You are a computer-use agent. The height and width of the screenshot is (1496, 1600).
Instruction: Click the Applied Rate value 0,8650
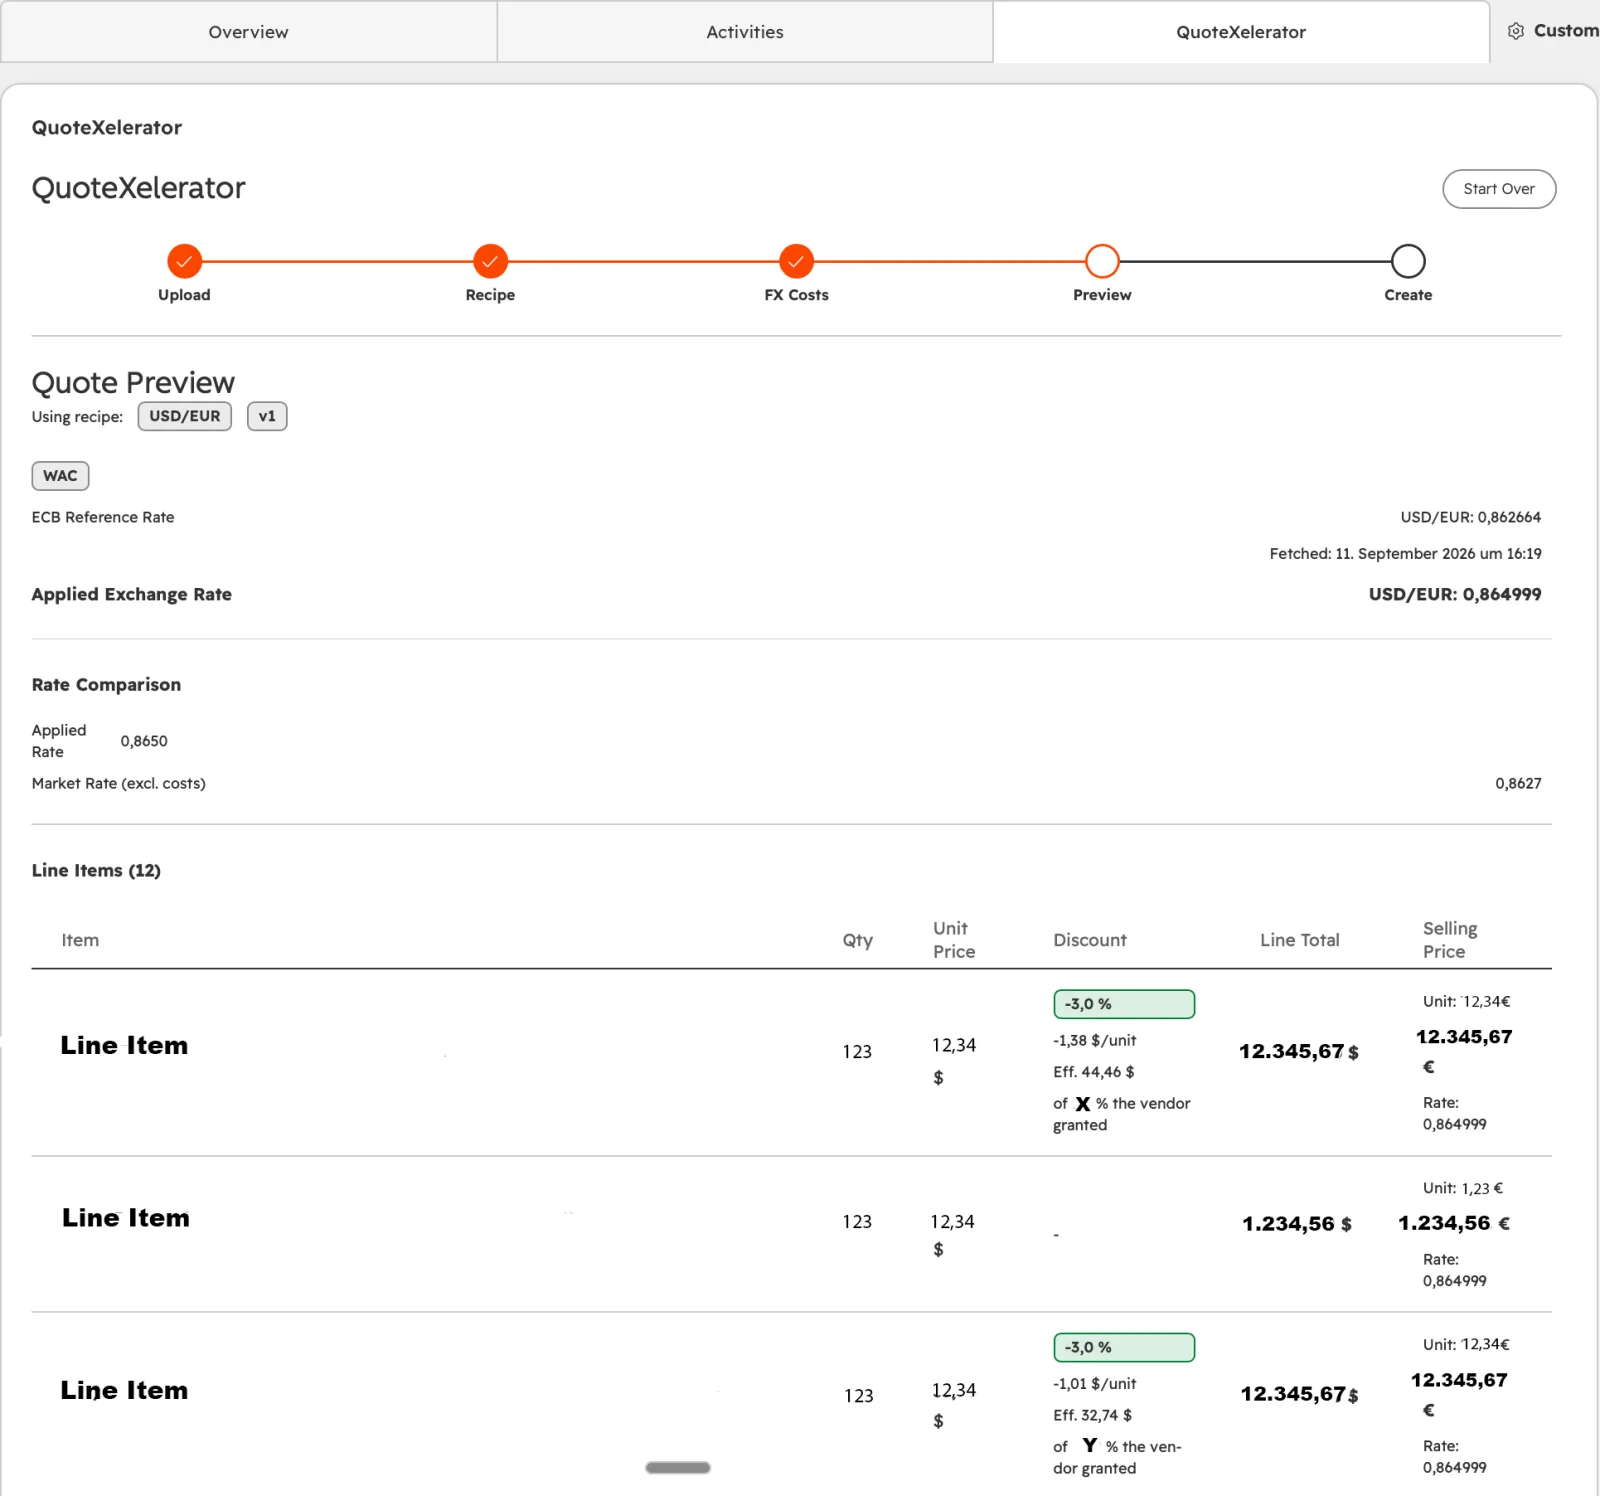tap(144, 741)
